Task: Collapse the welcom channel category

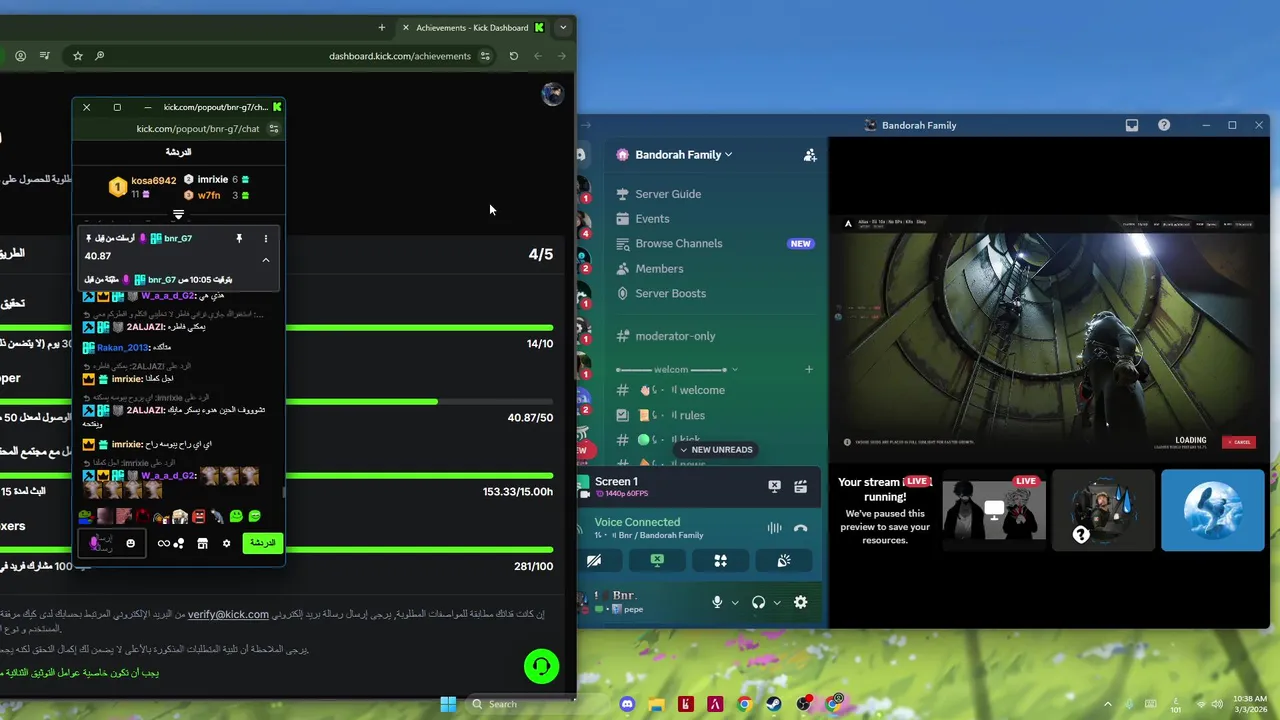Action: 678,369
